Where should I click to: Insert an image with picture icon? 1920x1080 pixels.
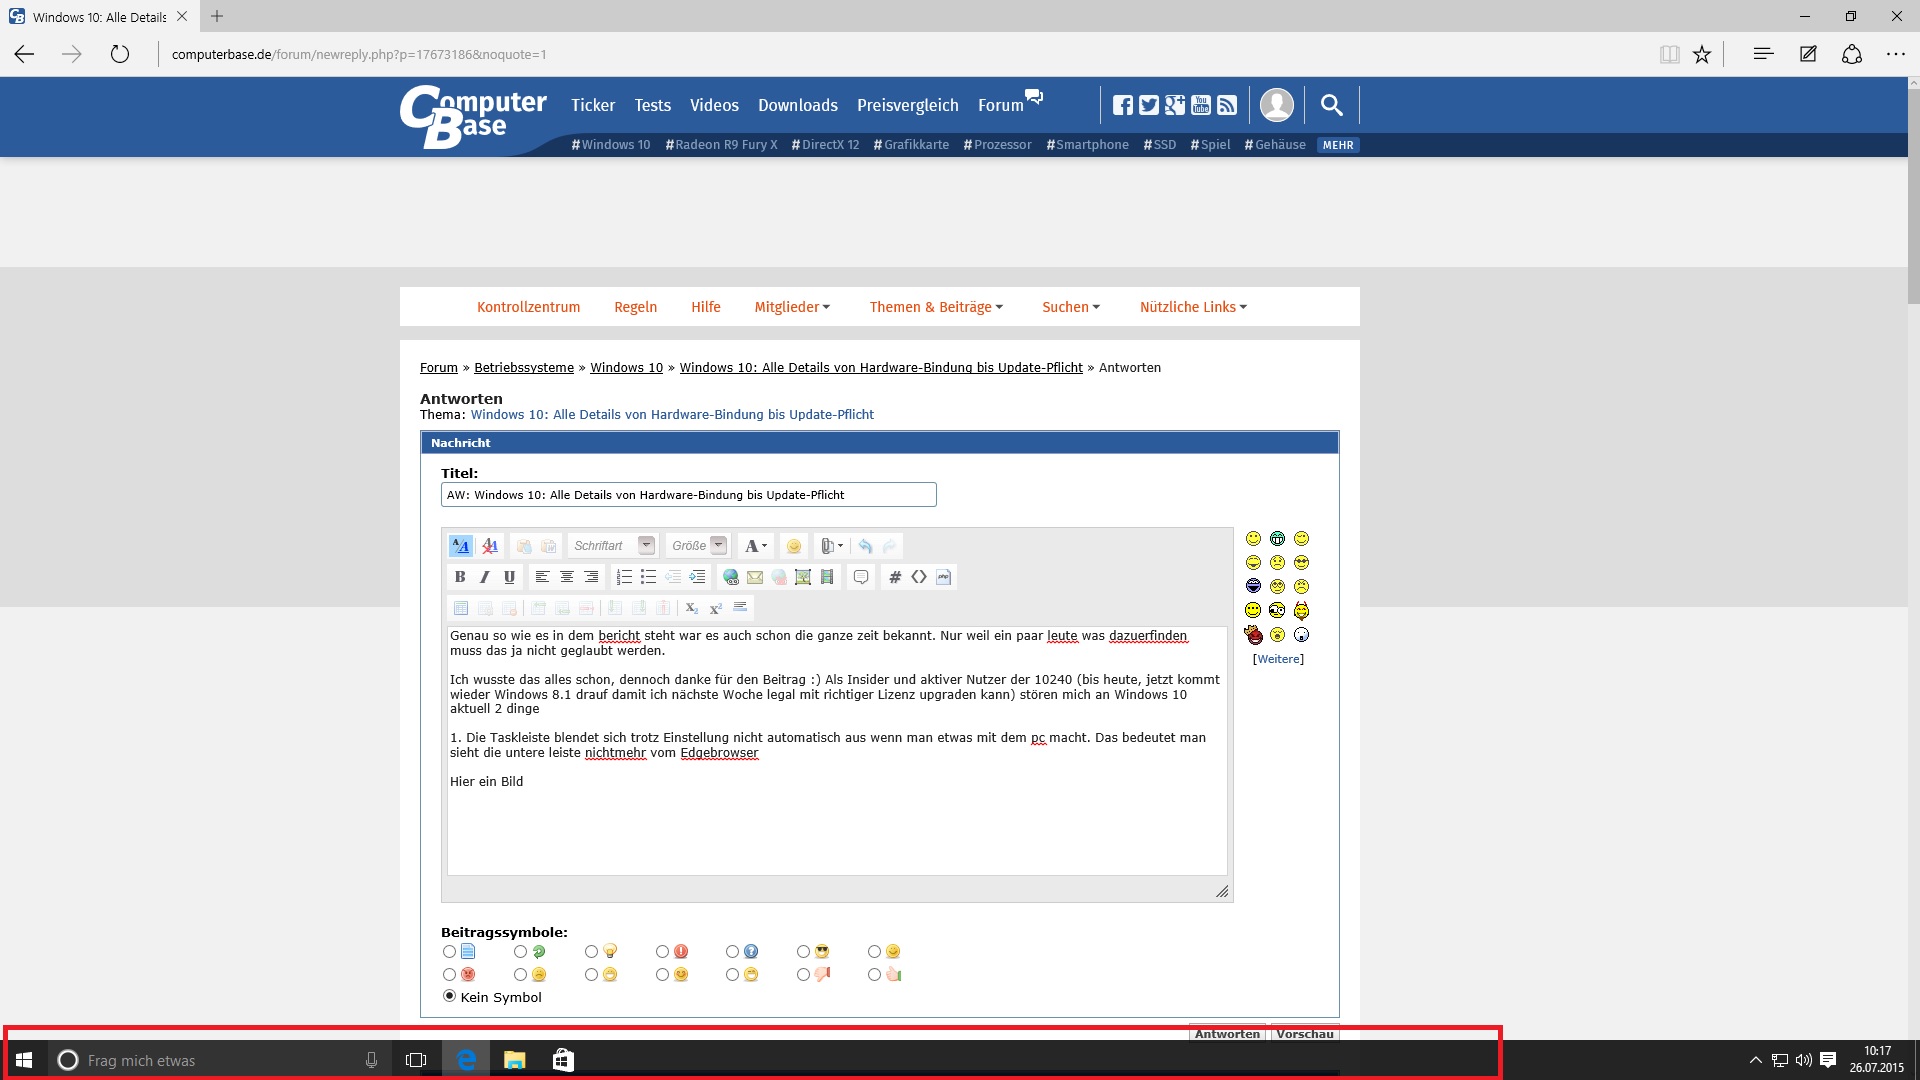tap(803, 577)
